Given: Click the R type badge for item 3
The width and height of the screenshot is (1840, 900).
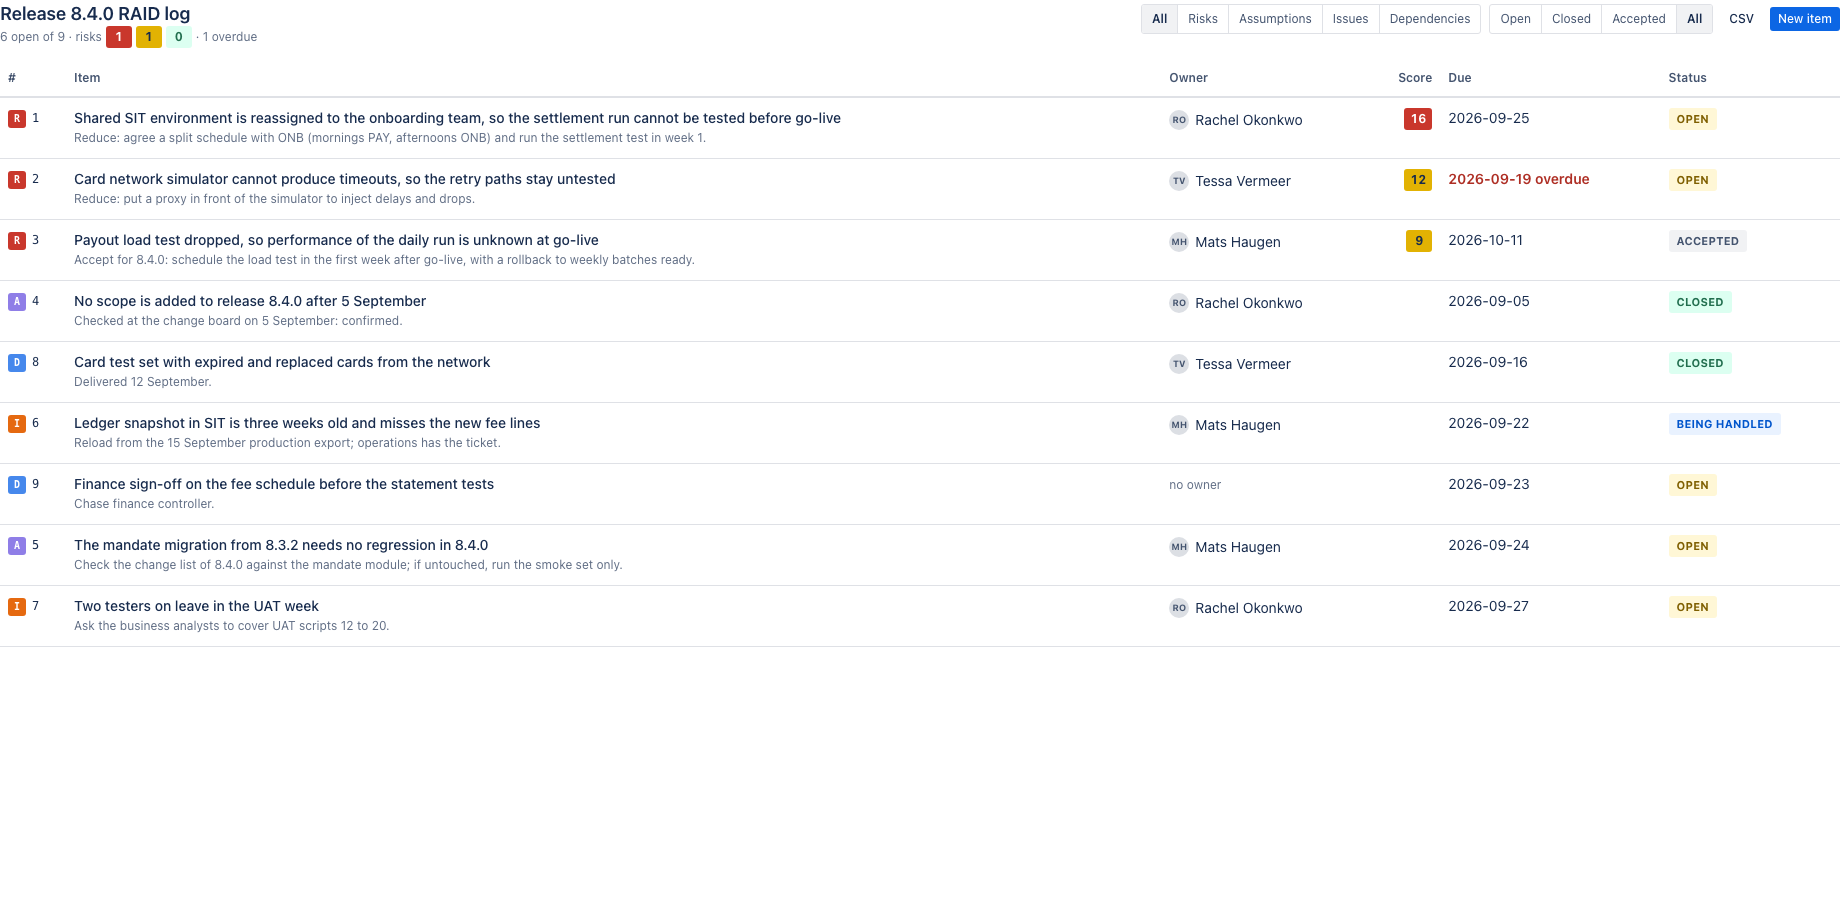Looking at the screenshot, I should [x=17, y=241].
